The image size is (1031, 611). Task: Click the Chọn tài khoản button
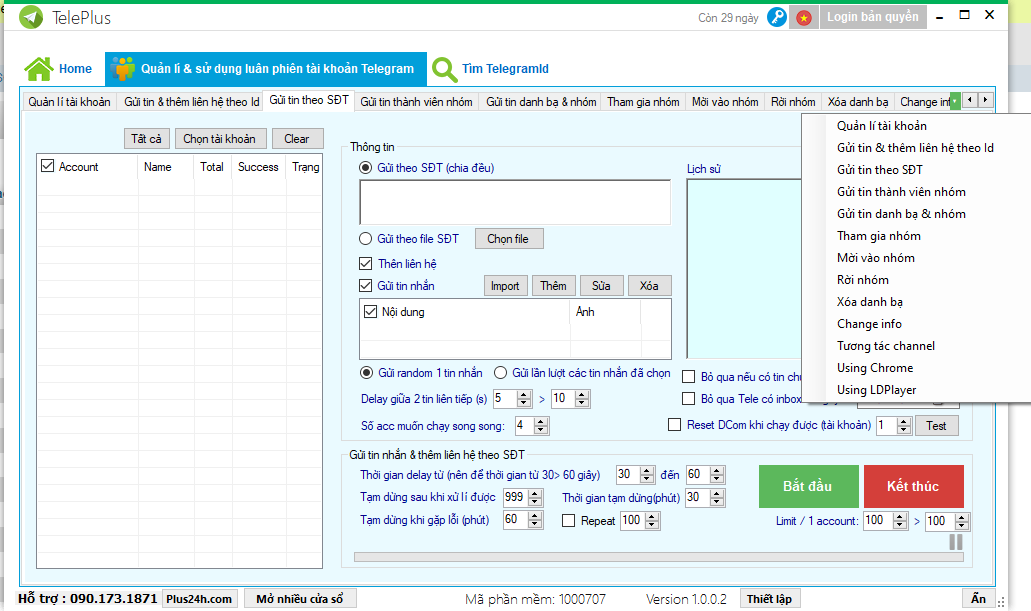tap(220, 139)
